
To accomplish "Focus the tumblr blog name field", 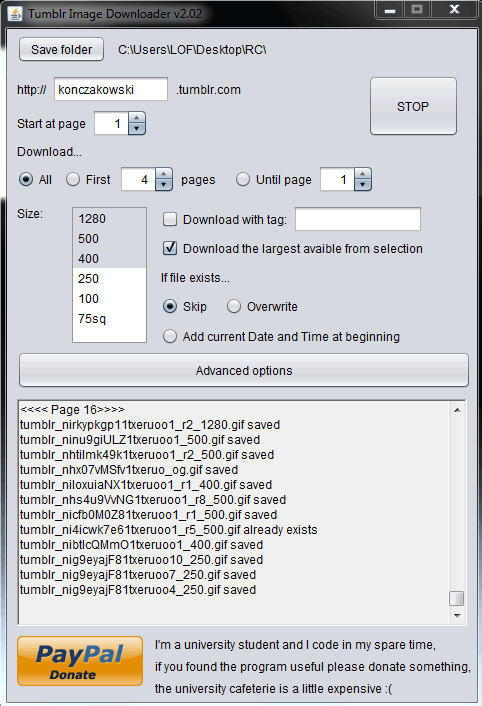I will click(x=111, y=90).
